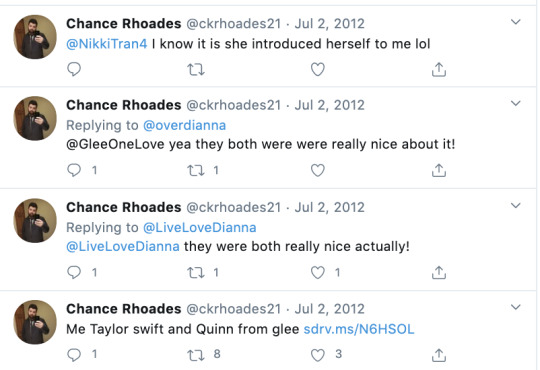Open the sdrv.ms/N6HSOL link
Image resolution: width=540 pixels, height=370 pixels.
tap(359, 329)
